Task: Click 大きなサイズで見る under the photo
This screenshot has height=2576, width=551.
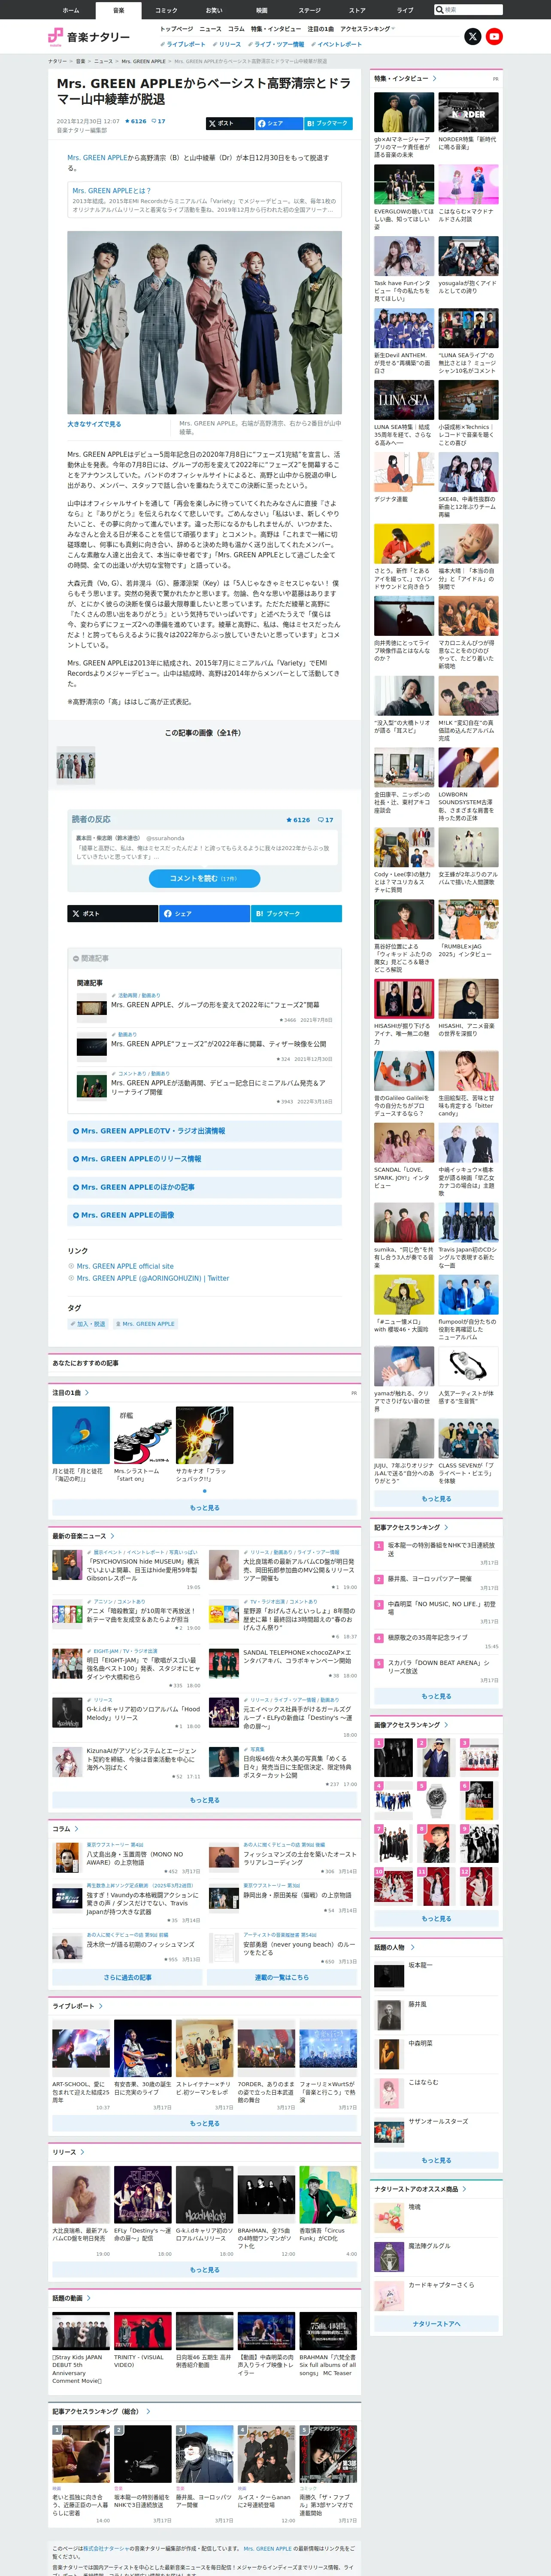Action: [x=94, y=424]
